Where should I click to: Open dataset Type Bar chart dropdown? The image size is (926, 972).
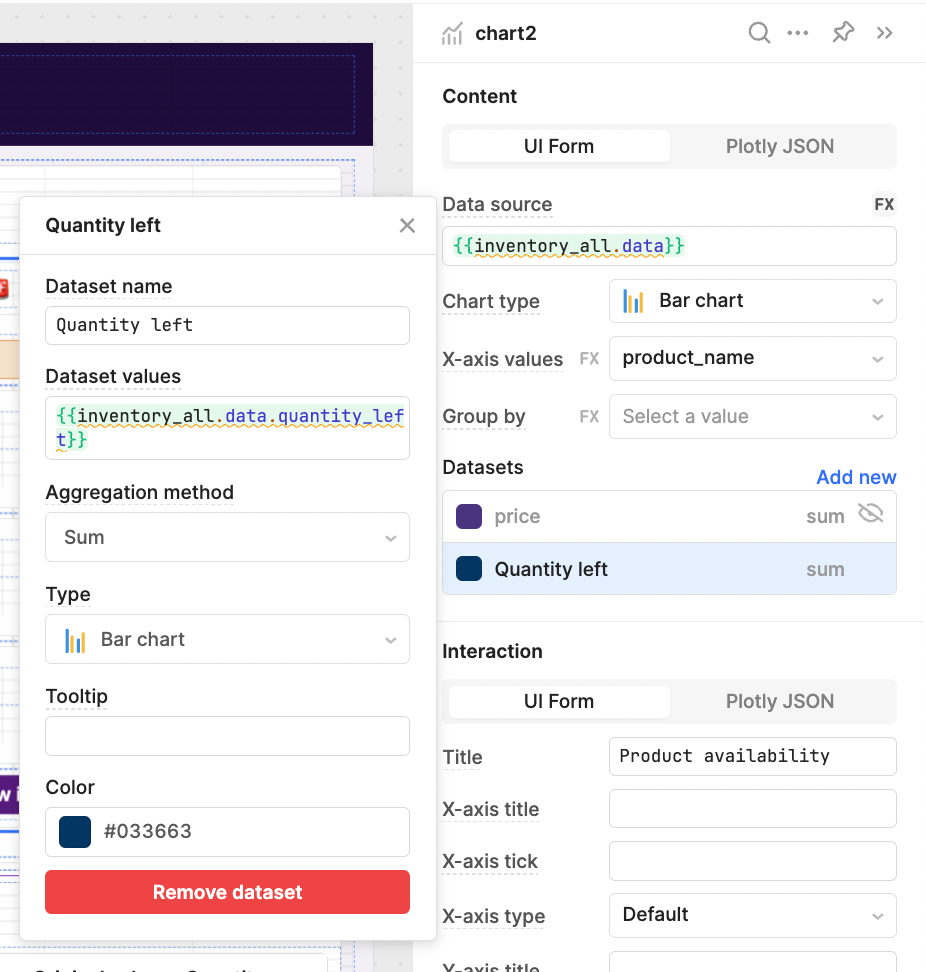tap(227, 639)
